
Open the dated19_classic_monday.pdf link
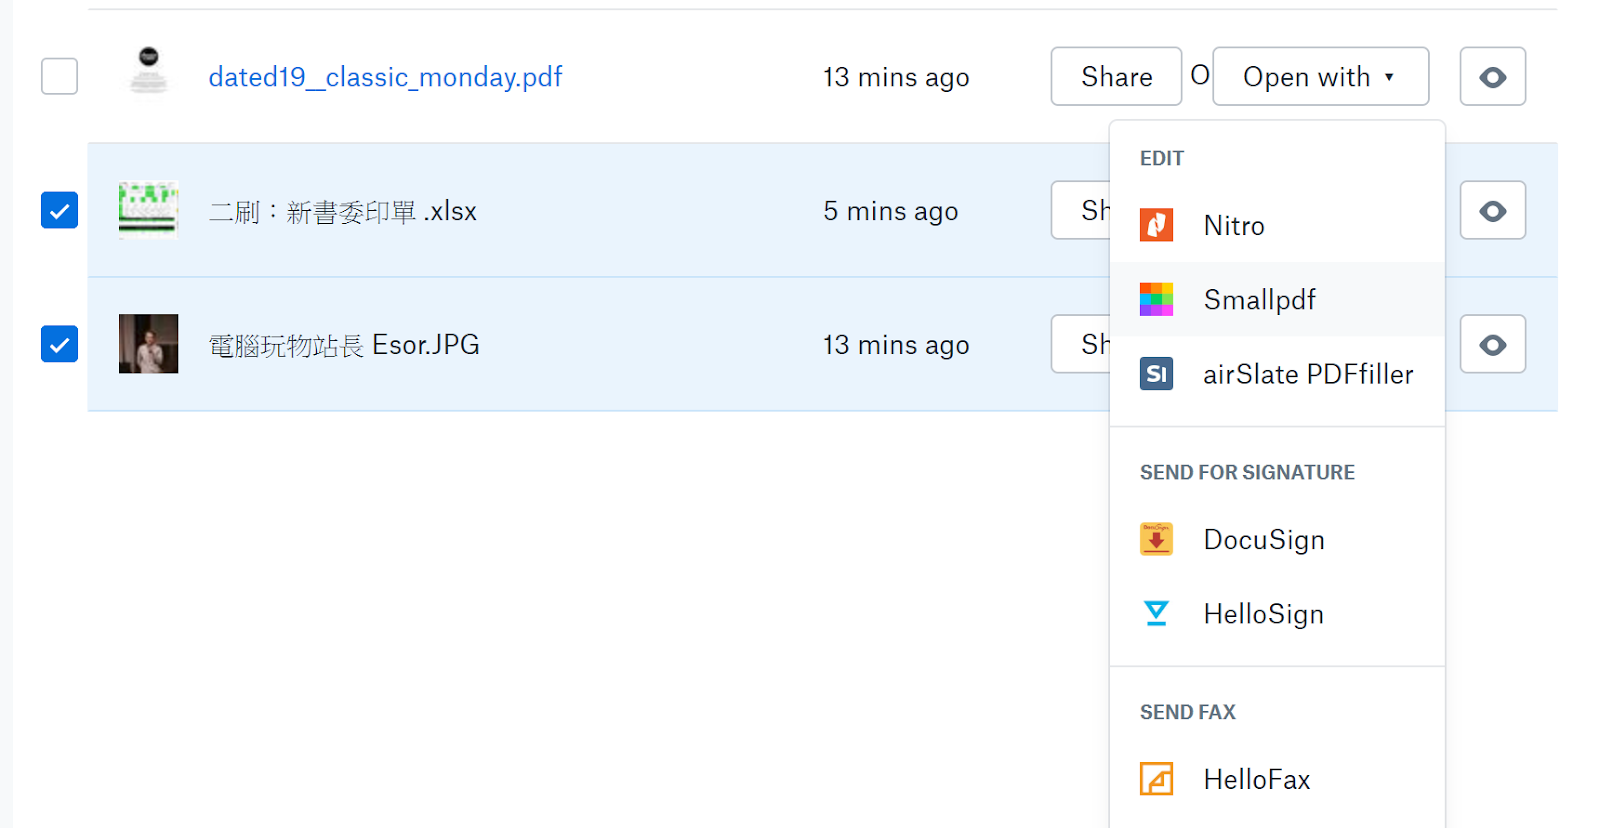(x=385, y=77)
